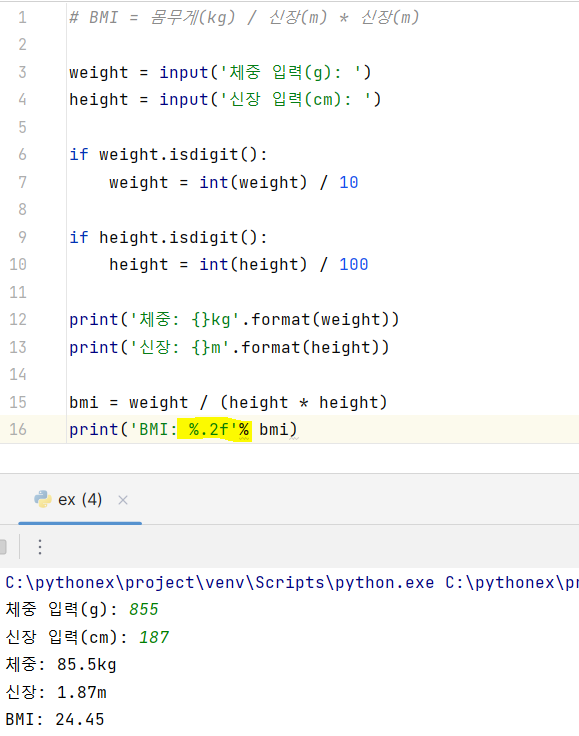Click the highlighted %.2f'% format text
The image size is (579, 736).
(214, 429)
